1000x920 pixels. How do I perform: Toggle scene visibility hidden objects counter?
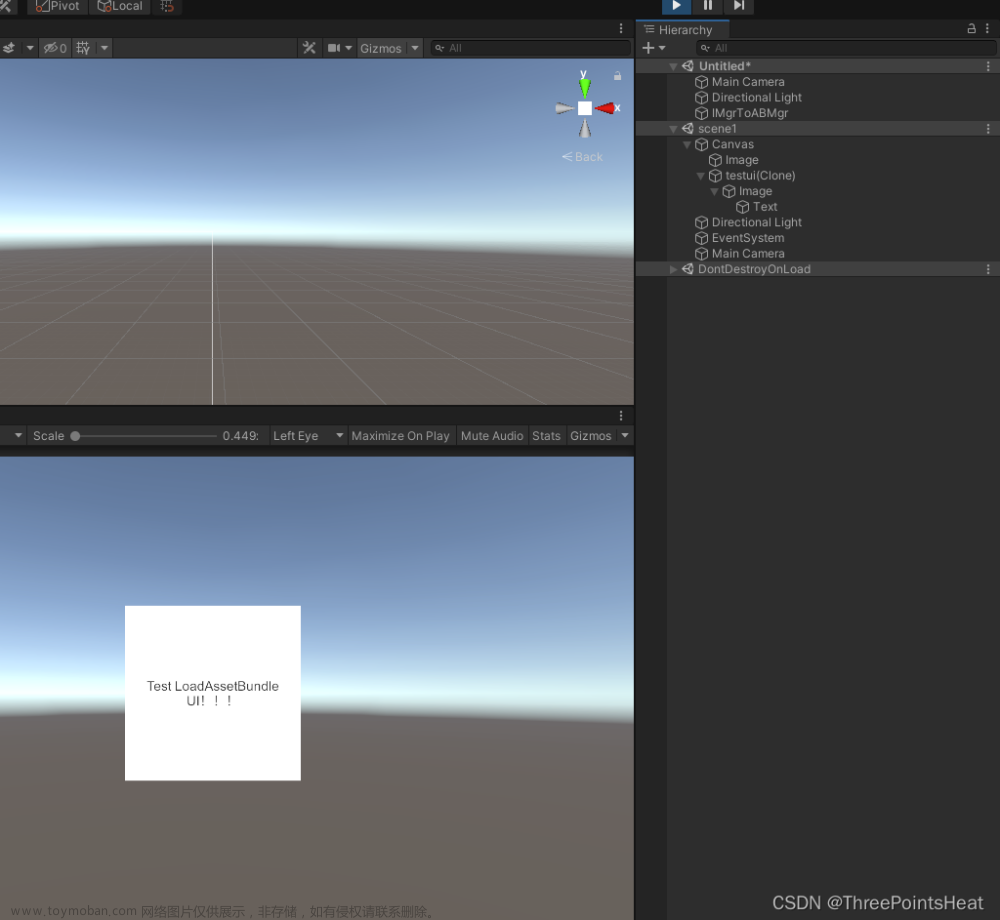coord(55,48)
